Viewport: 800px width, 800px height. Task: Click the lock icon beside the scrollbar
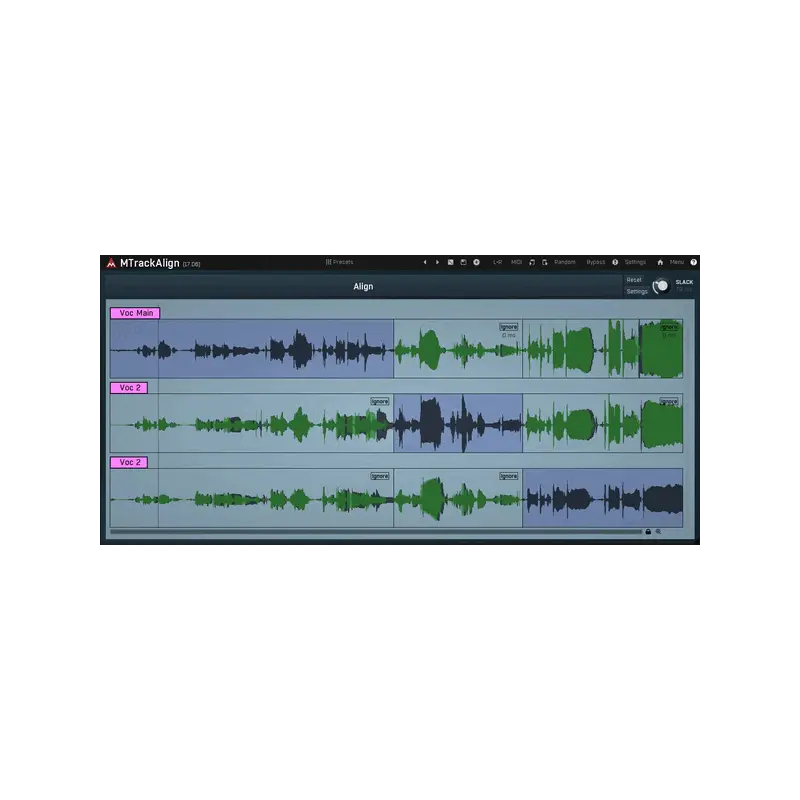coord(648,532)
